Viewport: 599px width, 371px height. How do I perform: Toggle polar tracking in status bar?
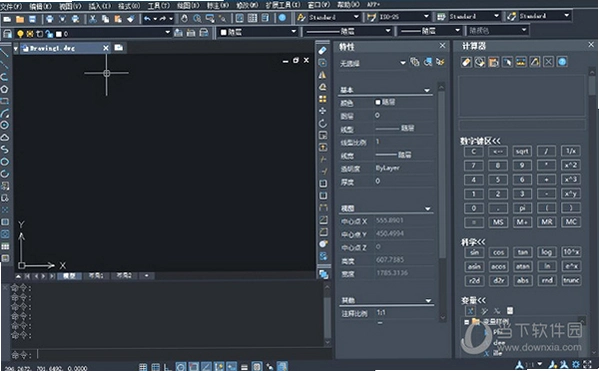point(181,367)
